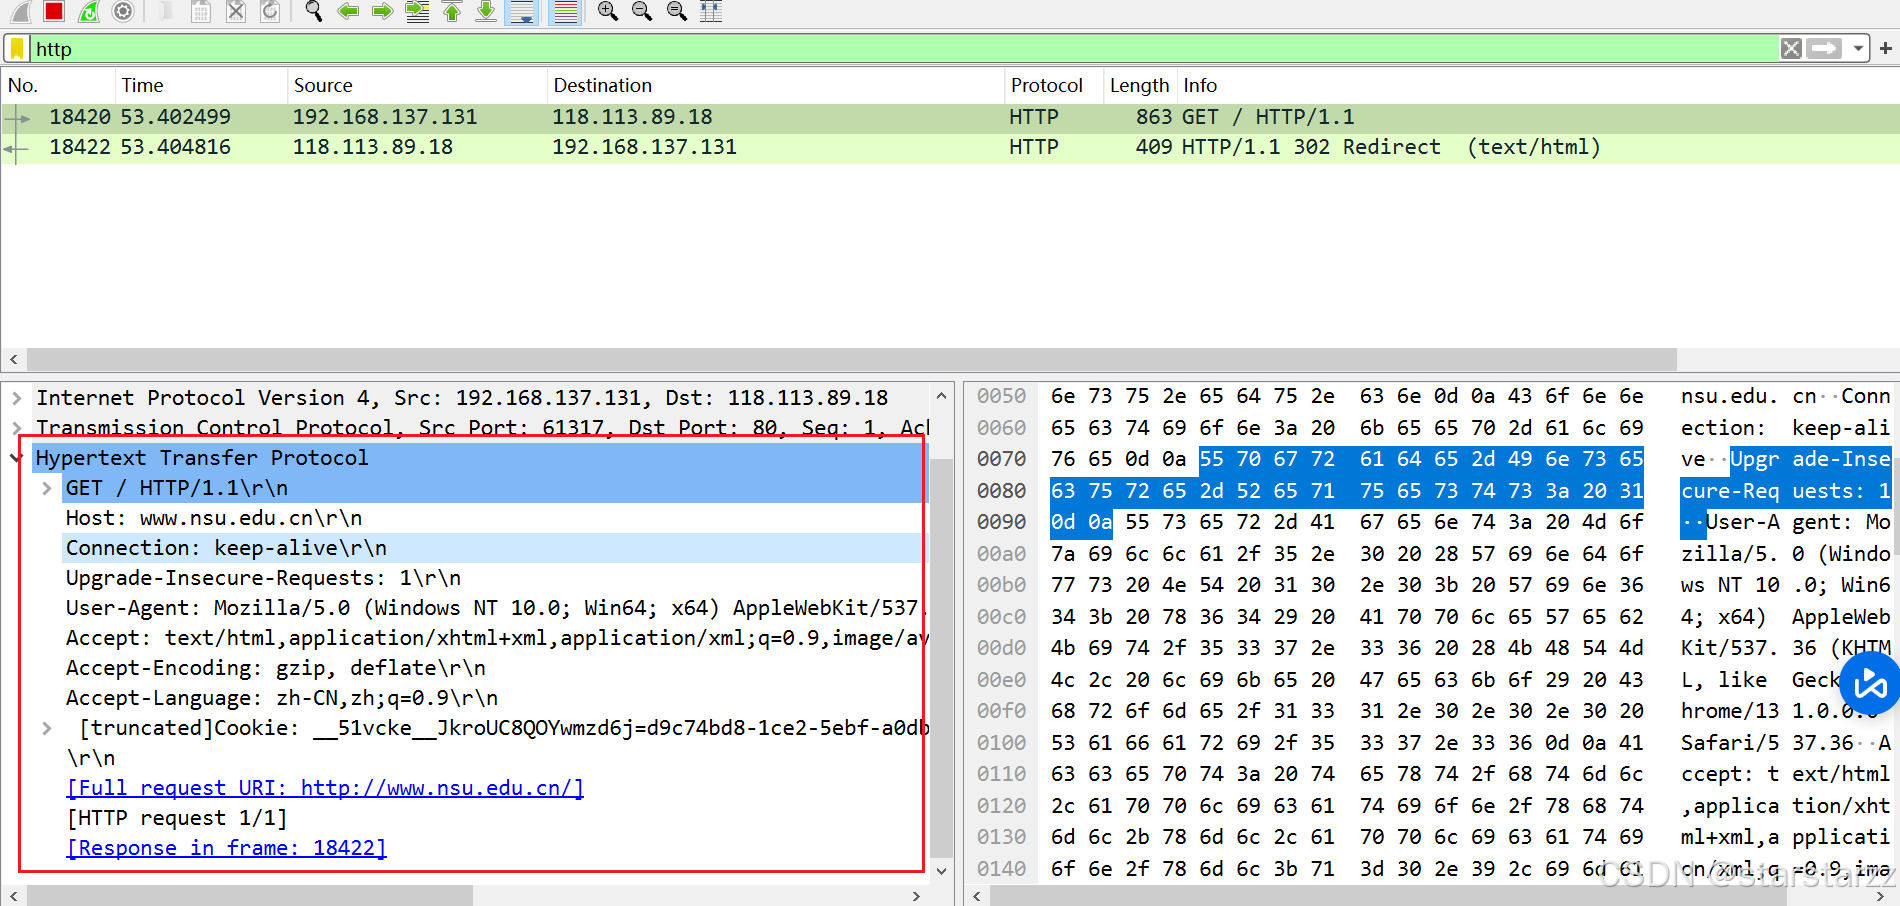
Task: Reset text to normal size
Action: [677, 11]
